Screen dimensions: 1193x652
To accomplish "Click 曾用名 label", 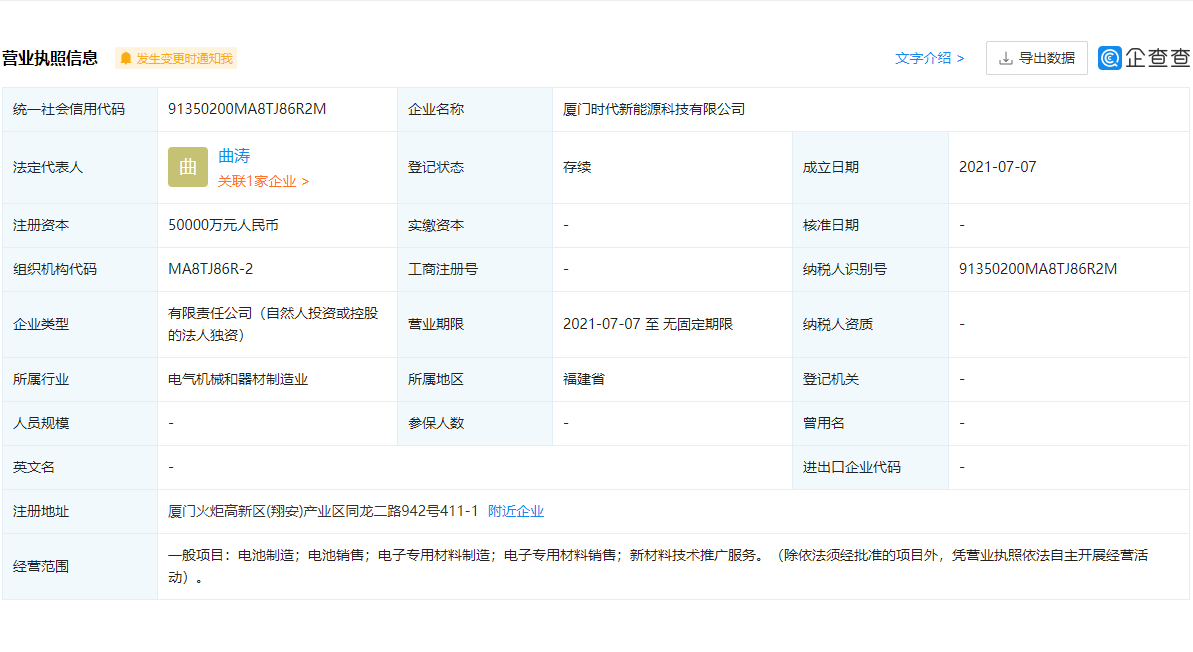I will coord(824,423).
